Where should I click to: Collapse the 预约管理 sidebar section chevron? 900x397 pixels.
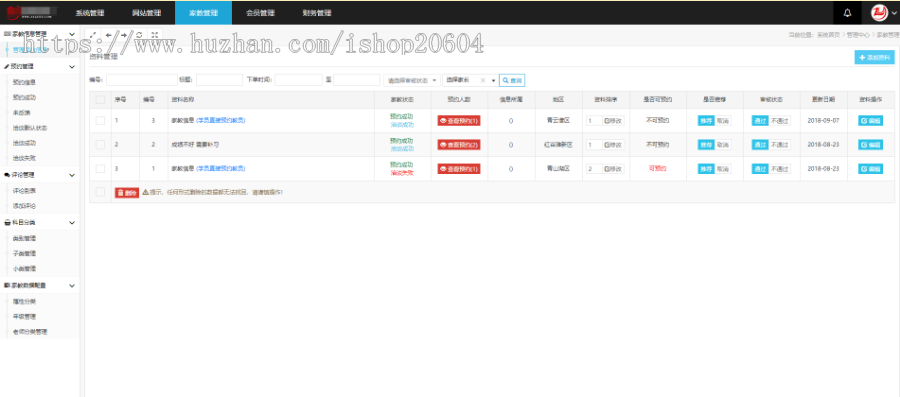(x=72, y=67)
